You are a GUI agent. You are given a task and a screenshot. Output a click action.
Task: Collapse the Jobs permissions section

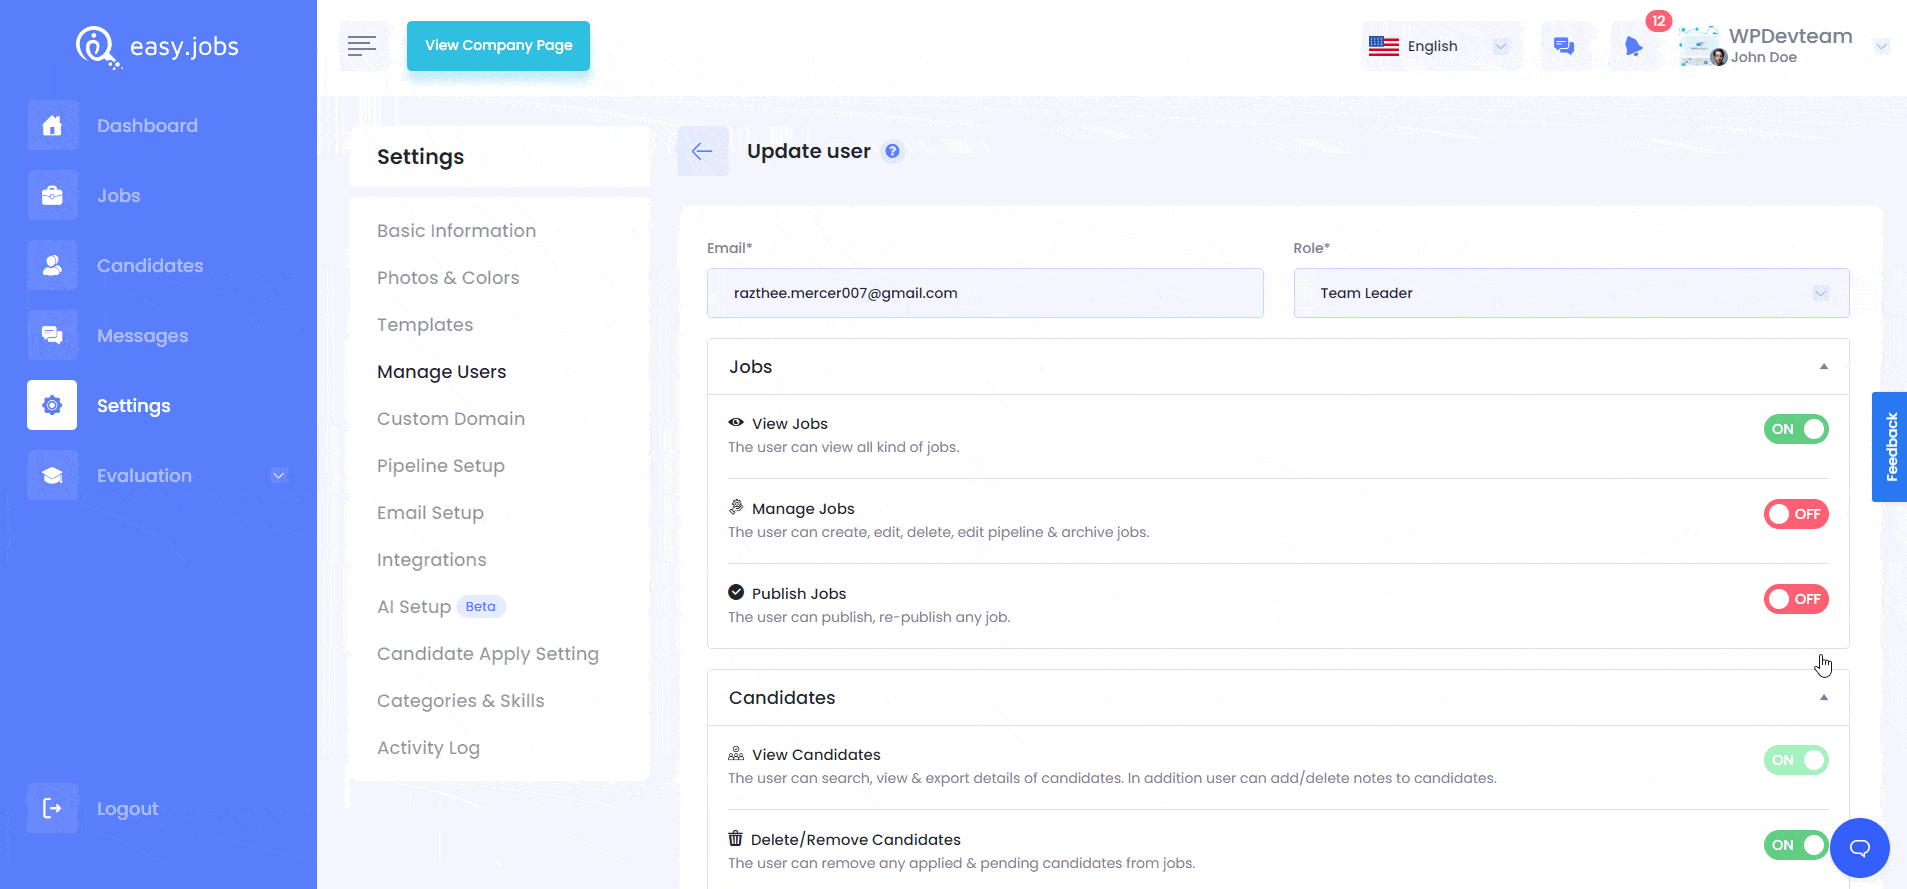pyautogui.click(x=1824, y=367)
